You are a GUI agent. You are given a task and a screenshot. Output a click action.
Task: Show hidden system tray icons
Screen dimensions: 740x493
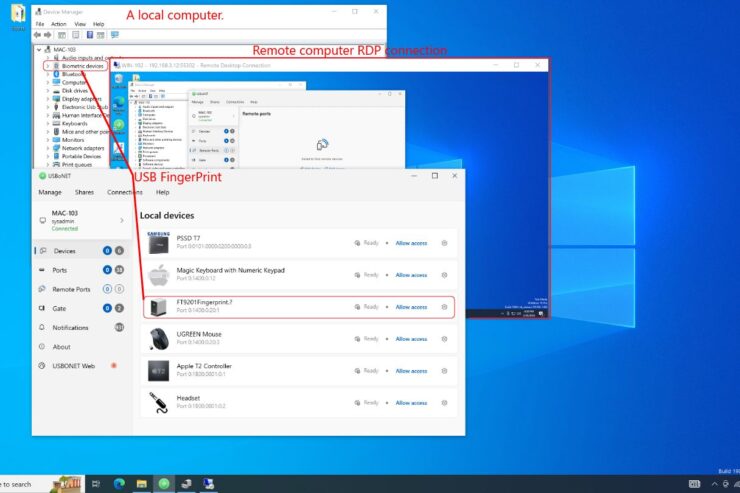(x=714, y=484)
